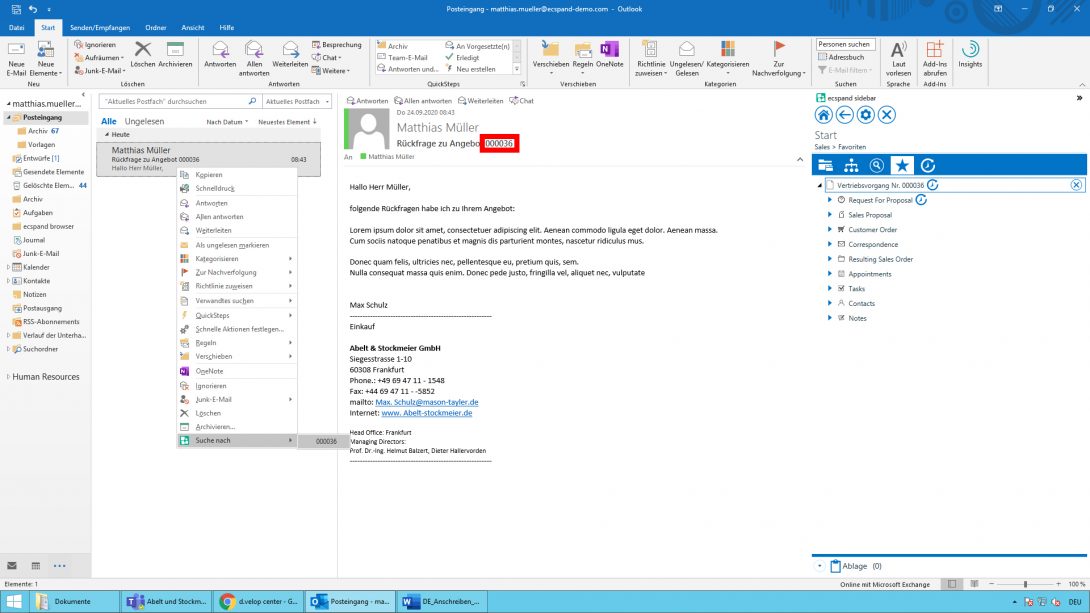Click the Antworten reply icon in the ribbon

220,54
